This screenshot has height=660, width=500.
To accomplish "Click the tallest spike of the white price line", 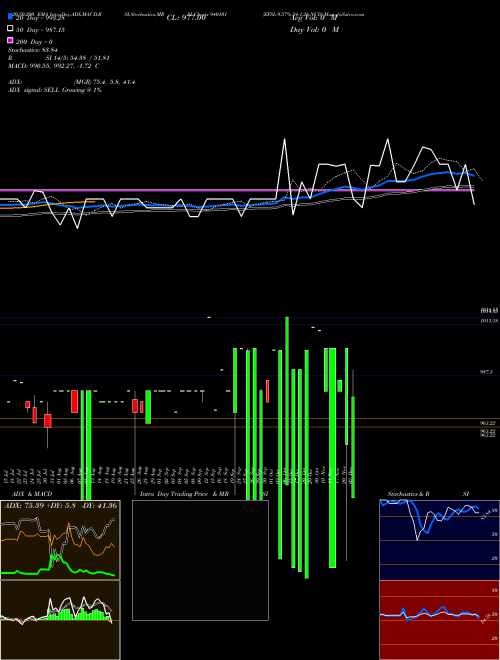I will coord(285,139).
